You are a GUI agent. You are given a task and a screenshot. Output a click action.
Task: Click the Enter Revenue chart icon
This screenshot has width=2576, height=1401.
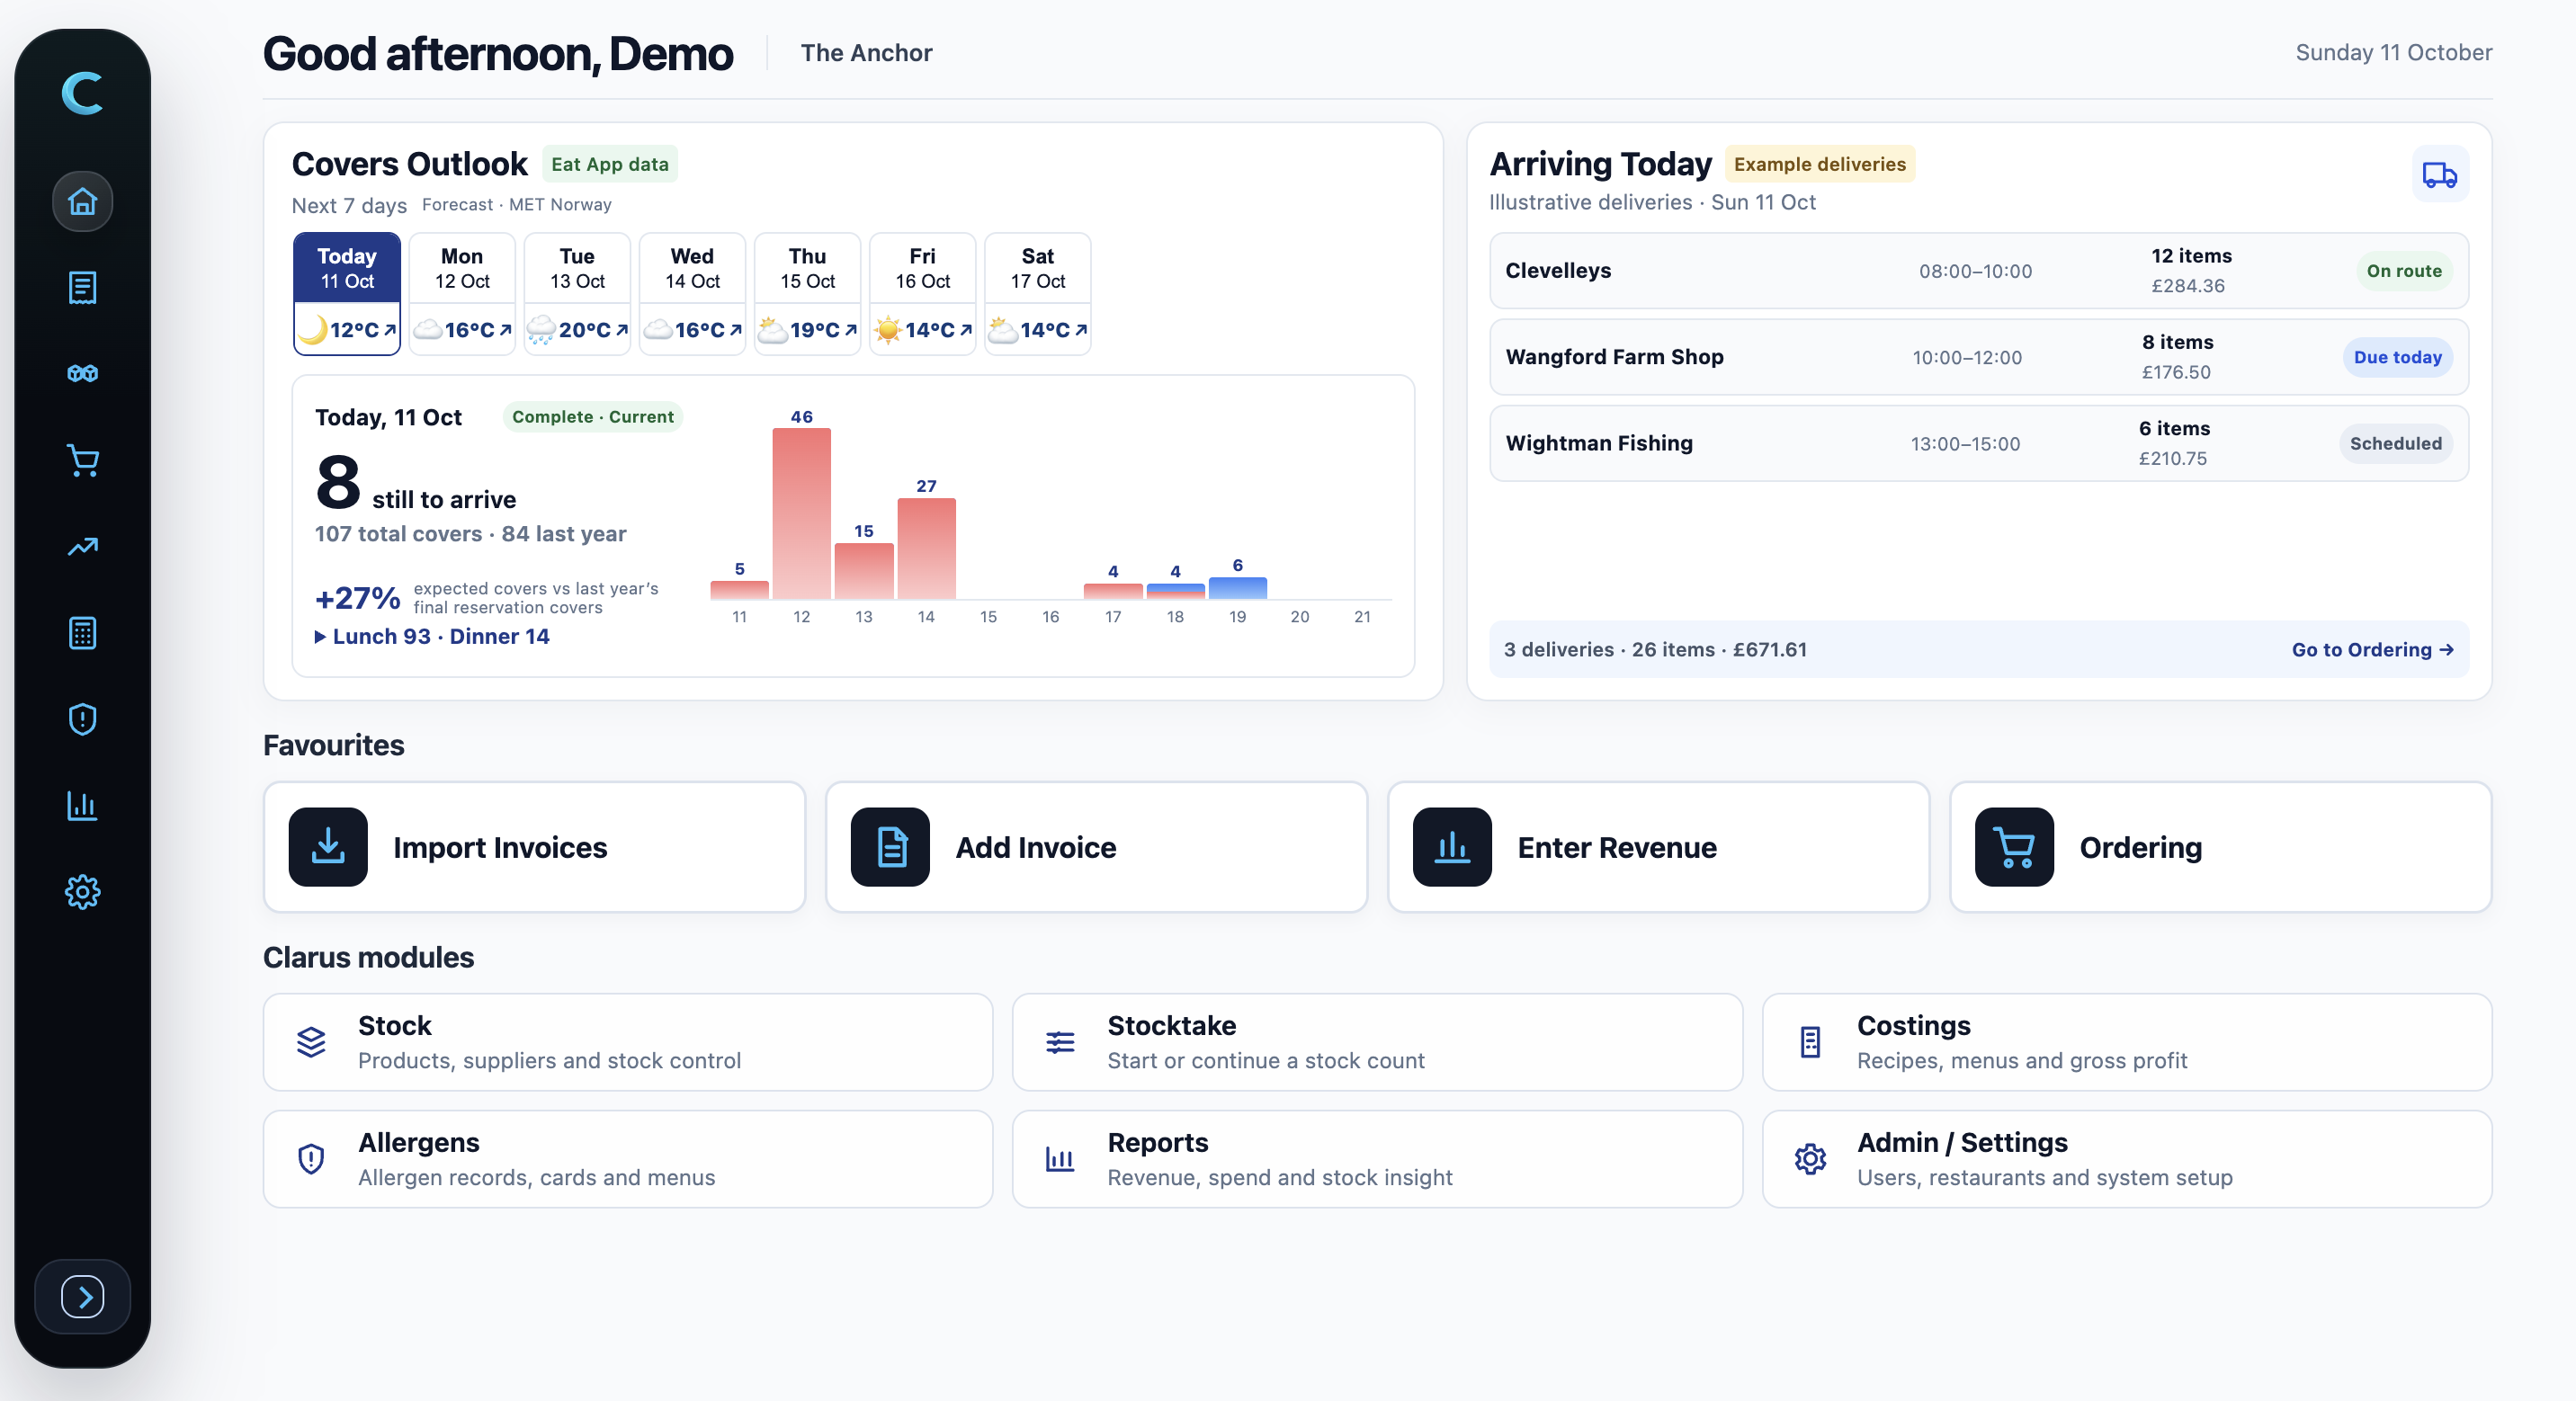[x=1452, y=847]
